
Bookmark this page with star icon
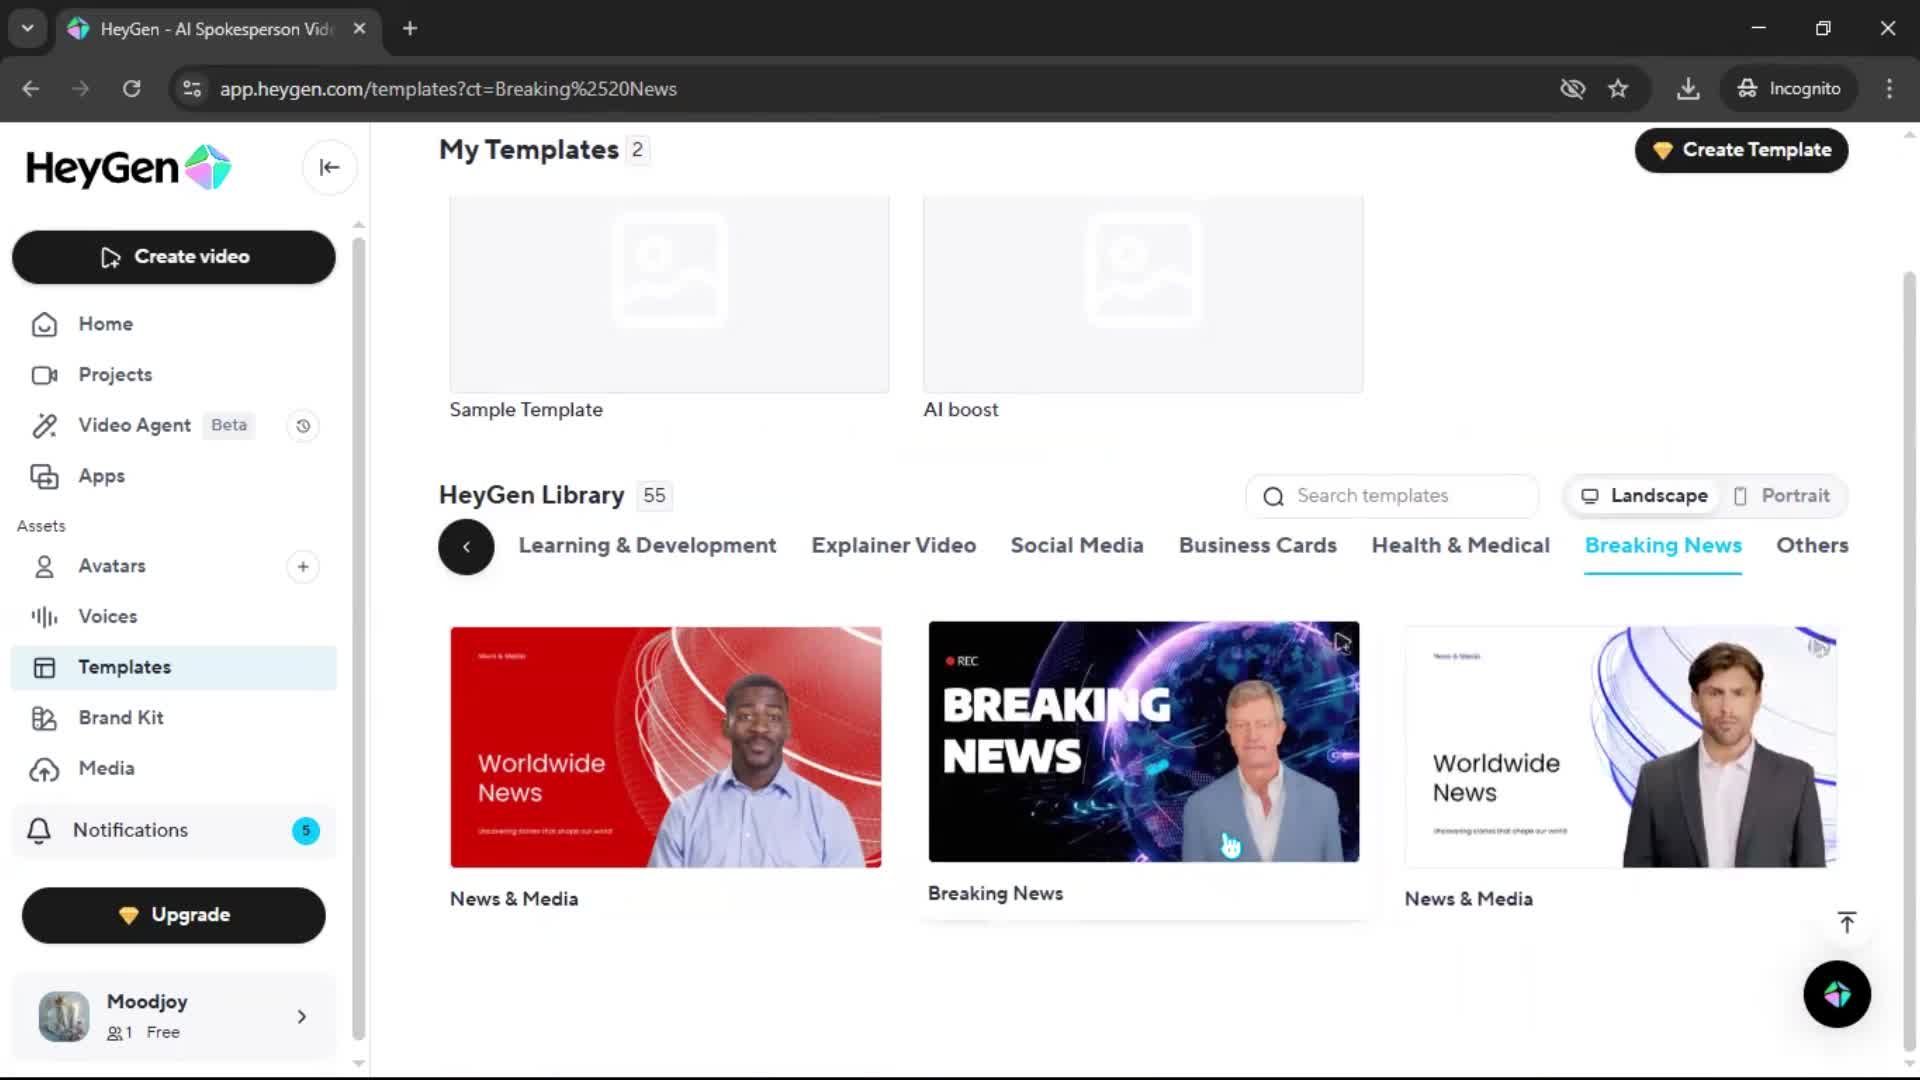1618,89
